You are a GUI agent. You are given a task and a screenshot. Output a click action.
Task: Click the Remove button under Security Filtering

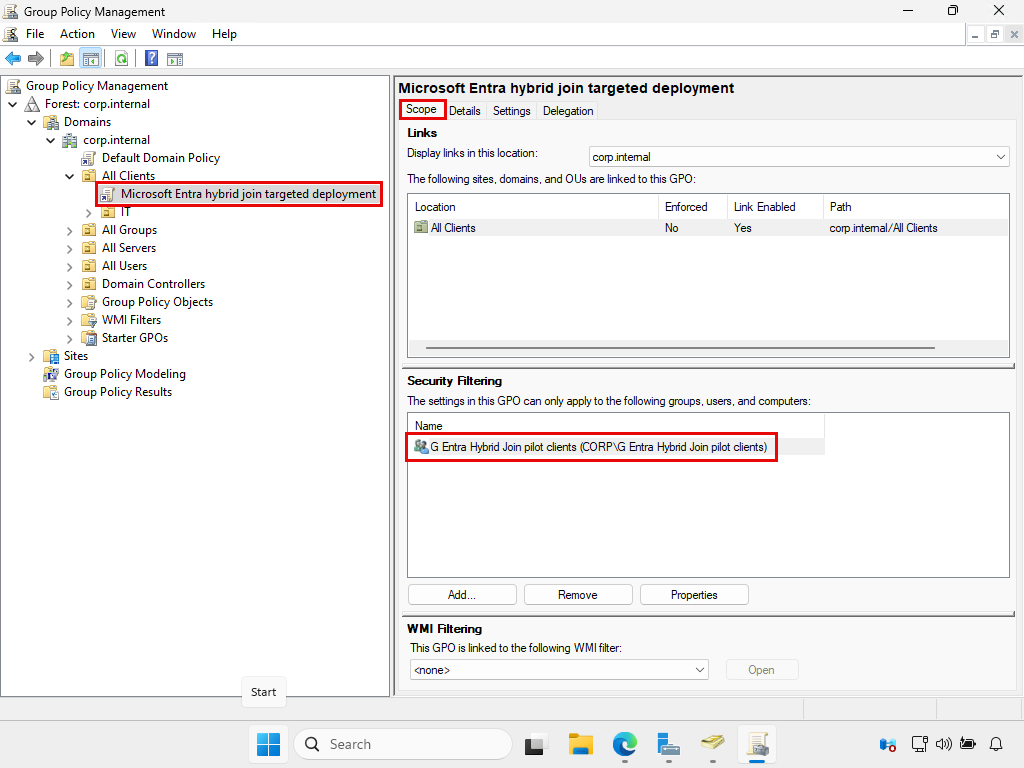click(578, 595)
